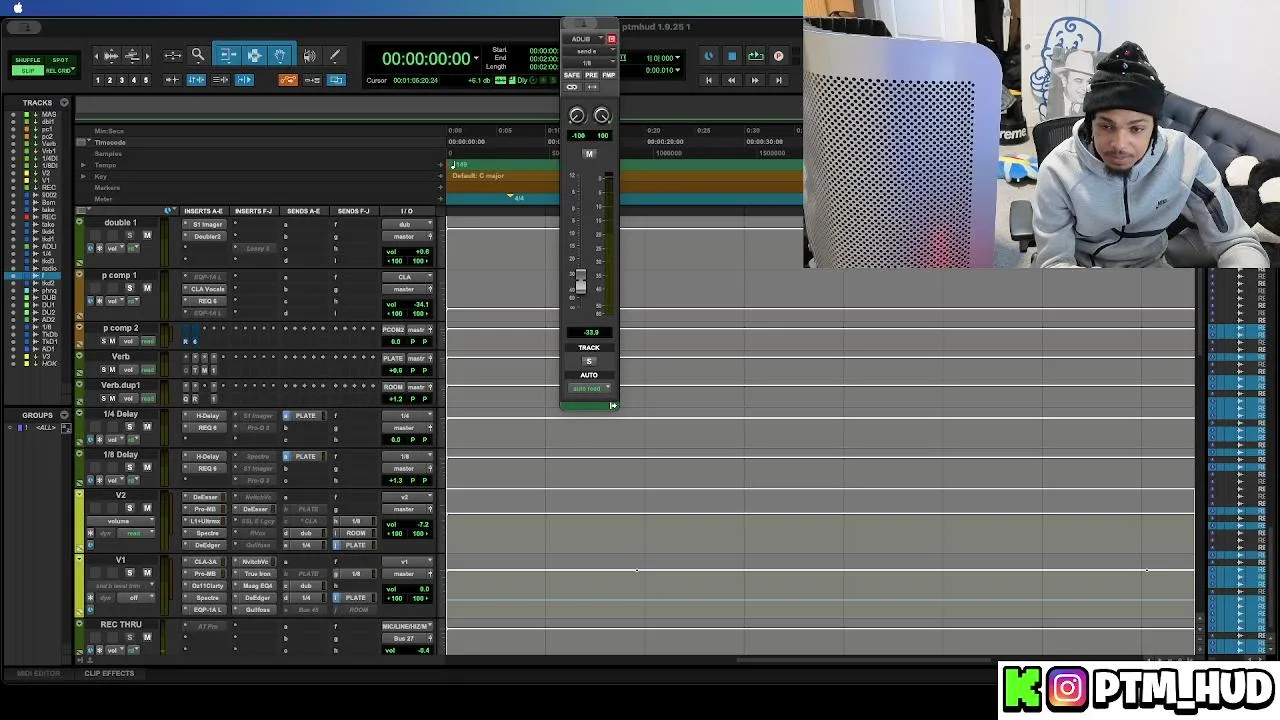Select the Trim tool
Image resolution: width=1280 pixels, height=720 pixels.
228,56
